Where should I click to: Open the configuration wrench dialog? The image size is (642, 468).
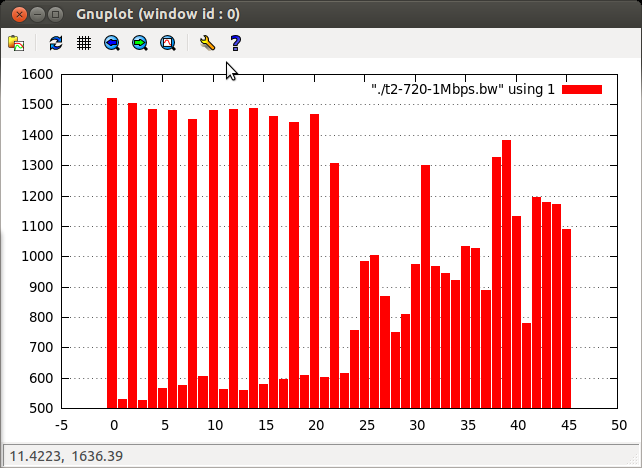207,43
